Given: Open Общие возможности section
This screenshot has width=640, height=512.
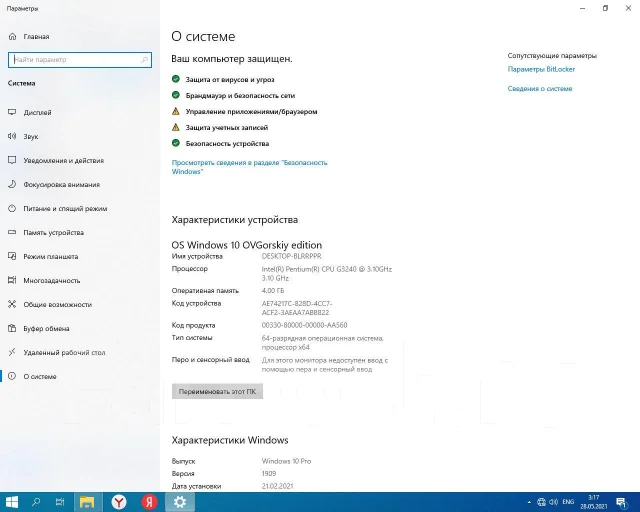Looking at the screenshot, I should point(80,305).
